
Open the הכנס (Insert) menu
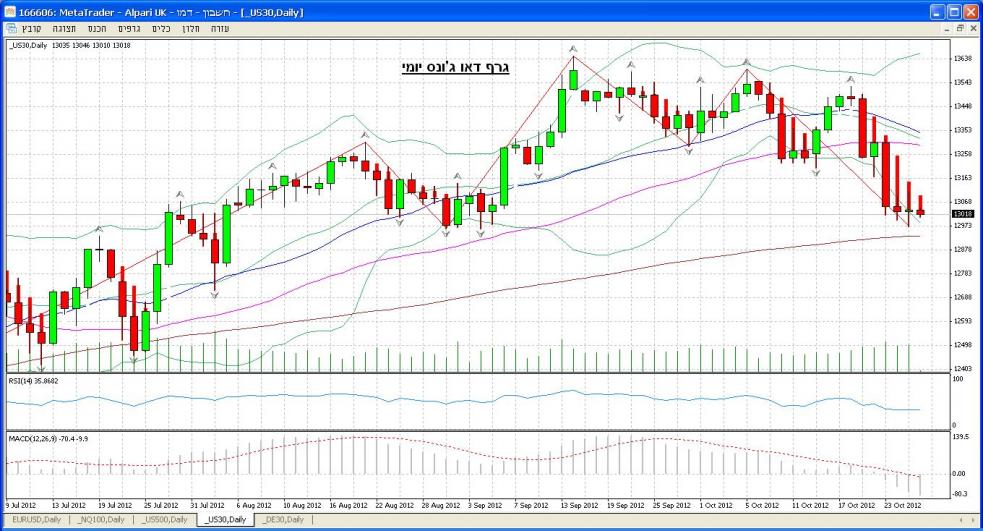pyautogui.click(x=96, y=29)
